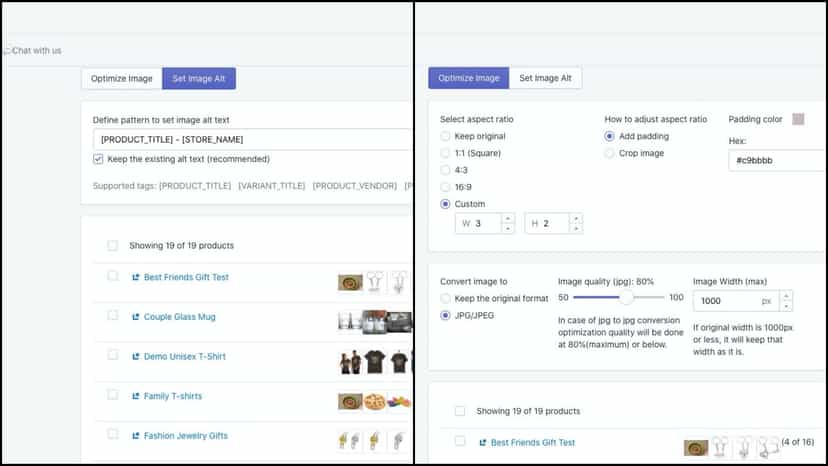Viewport: 828px width, 466px height.
Task: Click the Image Width max input field
Action: tap(736, 301)
